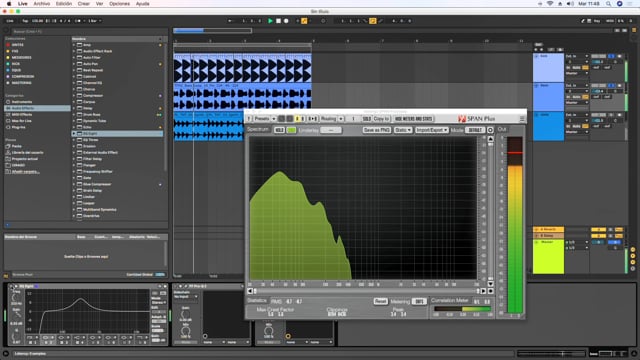Click the Solo button in SPAN Plus toolbar
This screenshot has width=640, height=360.
(367, 119)
